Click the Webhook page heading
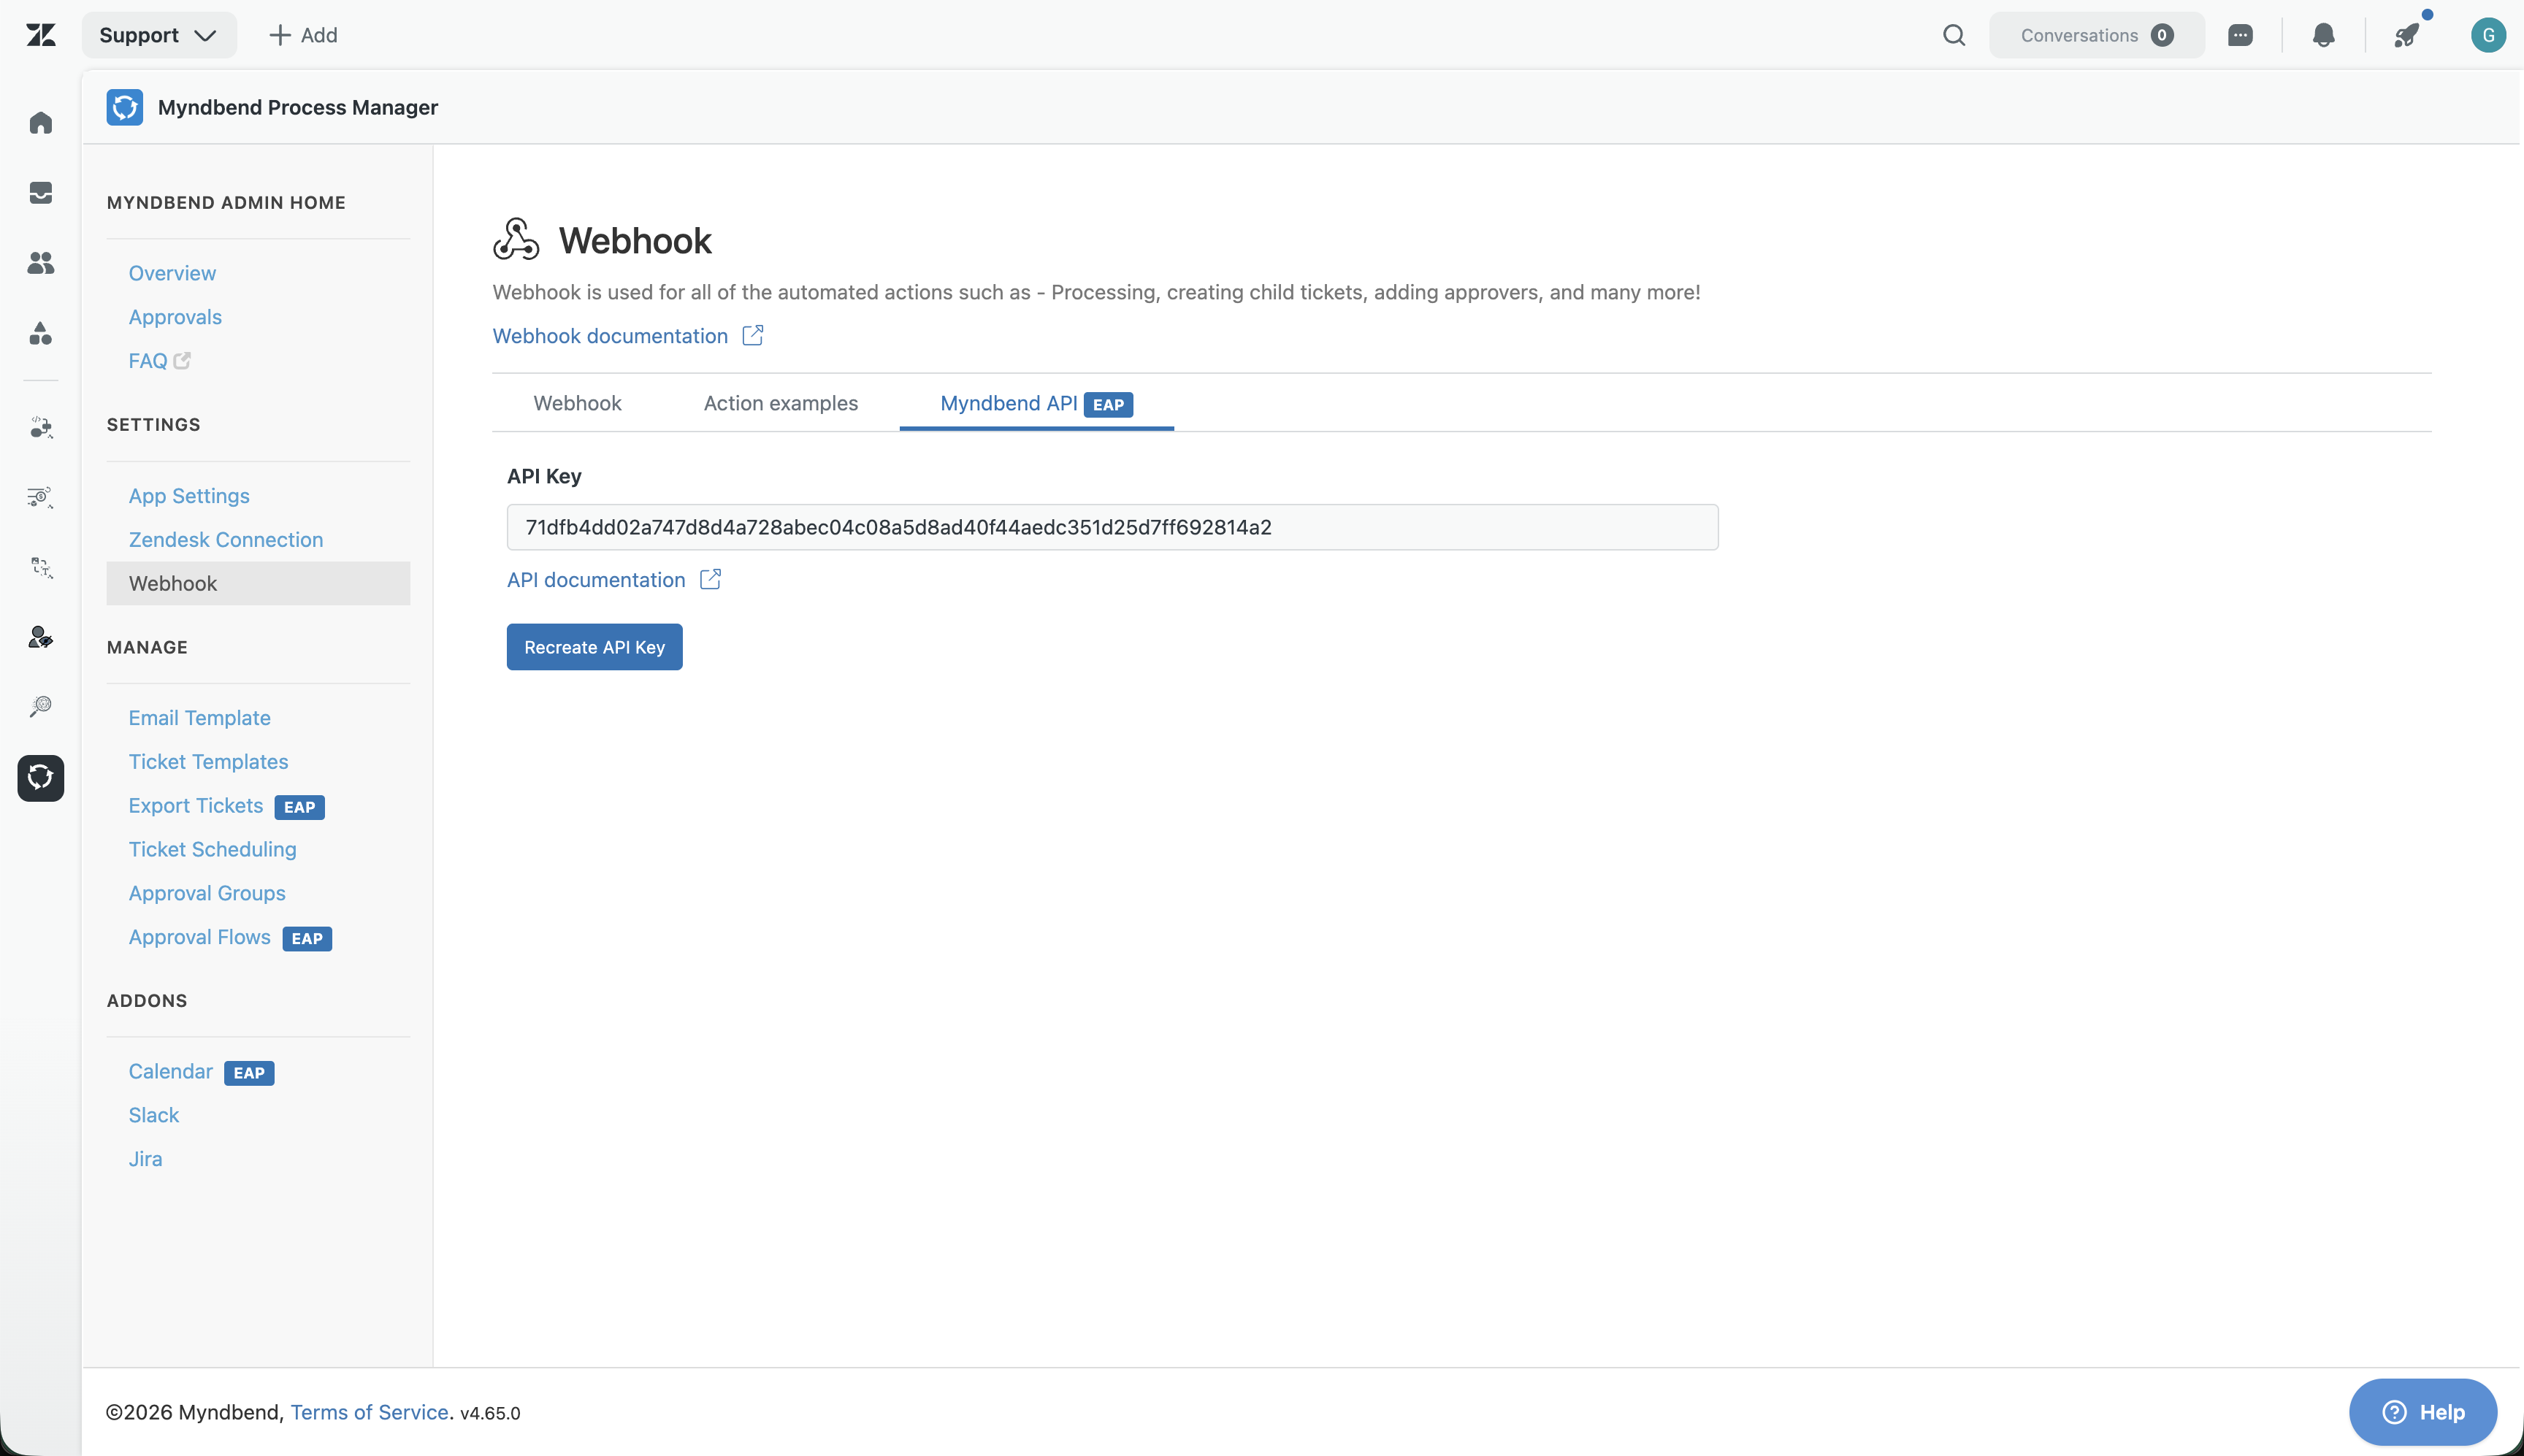The image size is (2524, 1456). pos(635,240)
